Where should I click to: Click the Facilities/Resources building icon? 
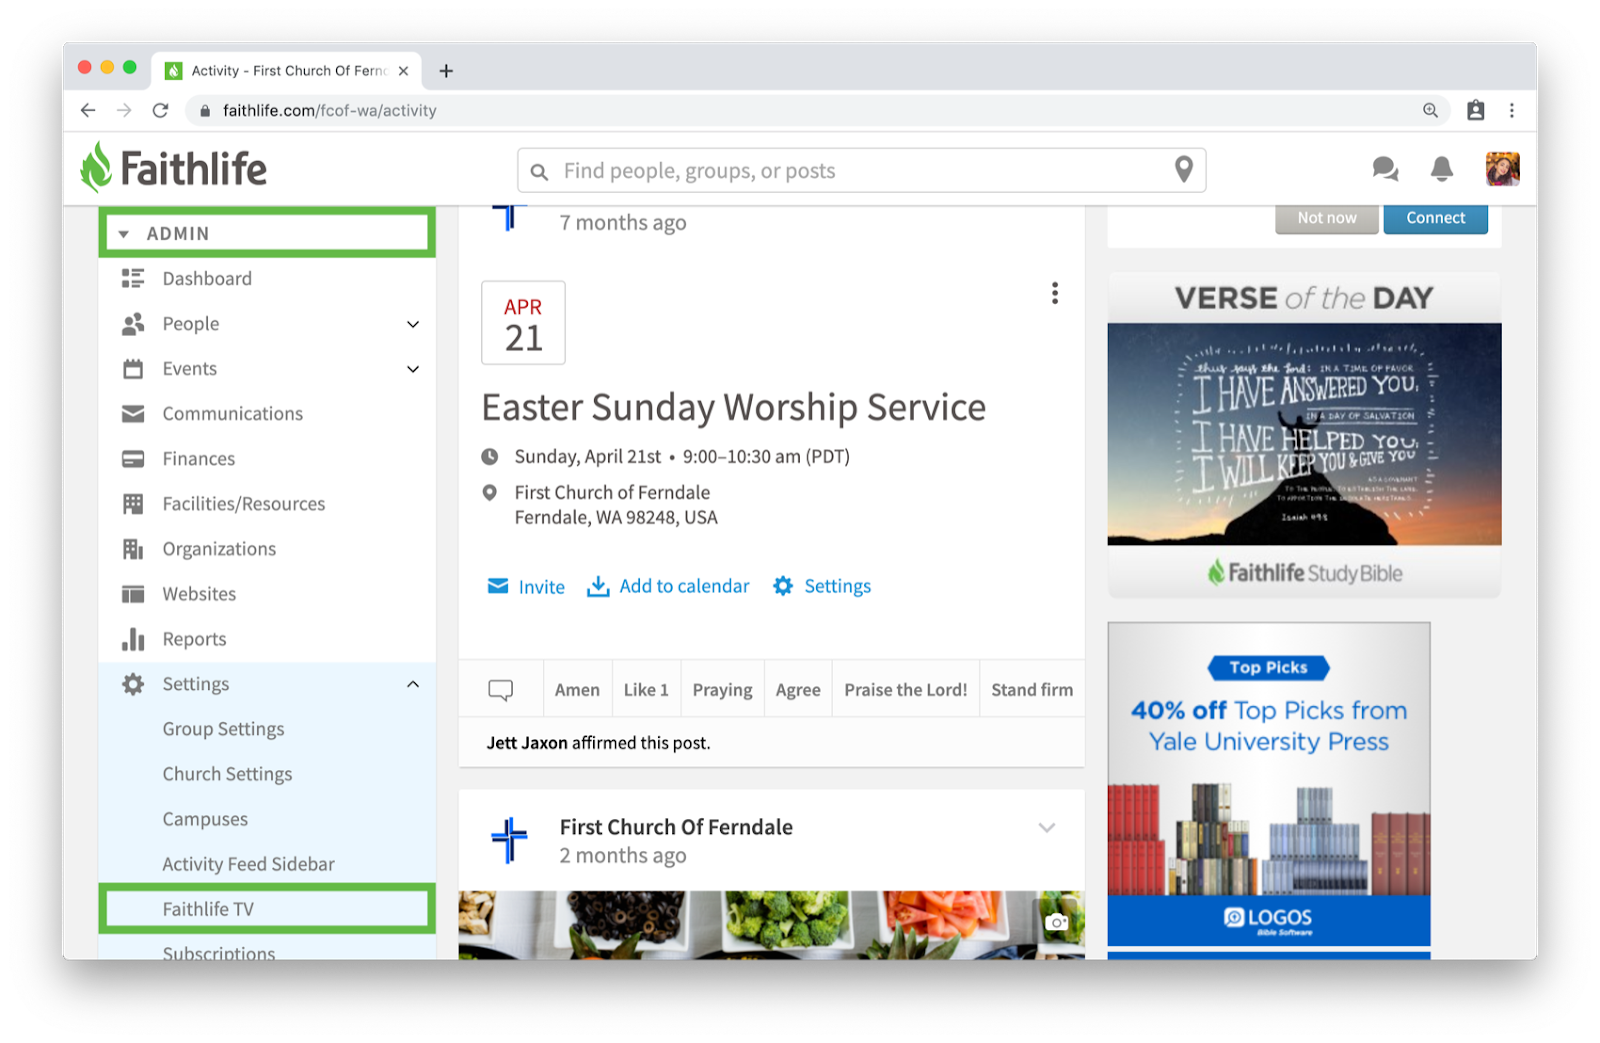133,504
